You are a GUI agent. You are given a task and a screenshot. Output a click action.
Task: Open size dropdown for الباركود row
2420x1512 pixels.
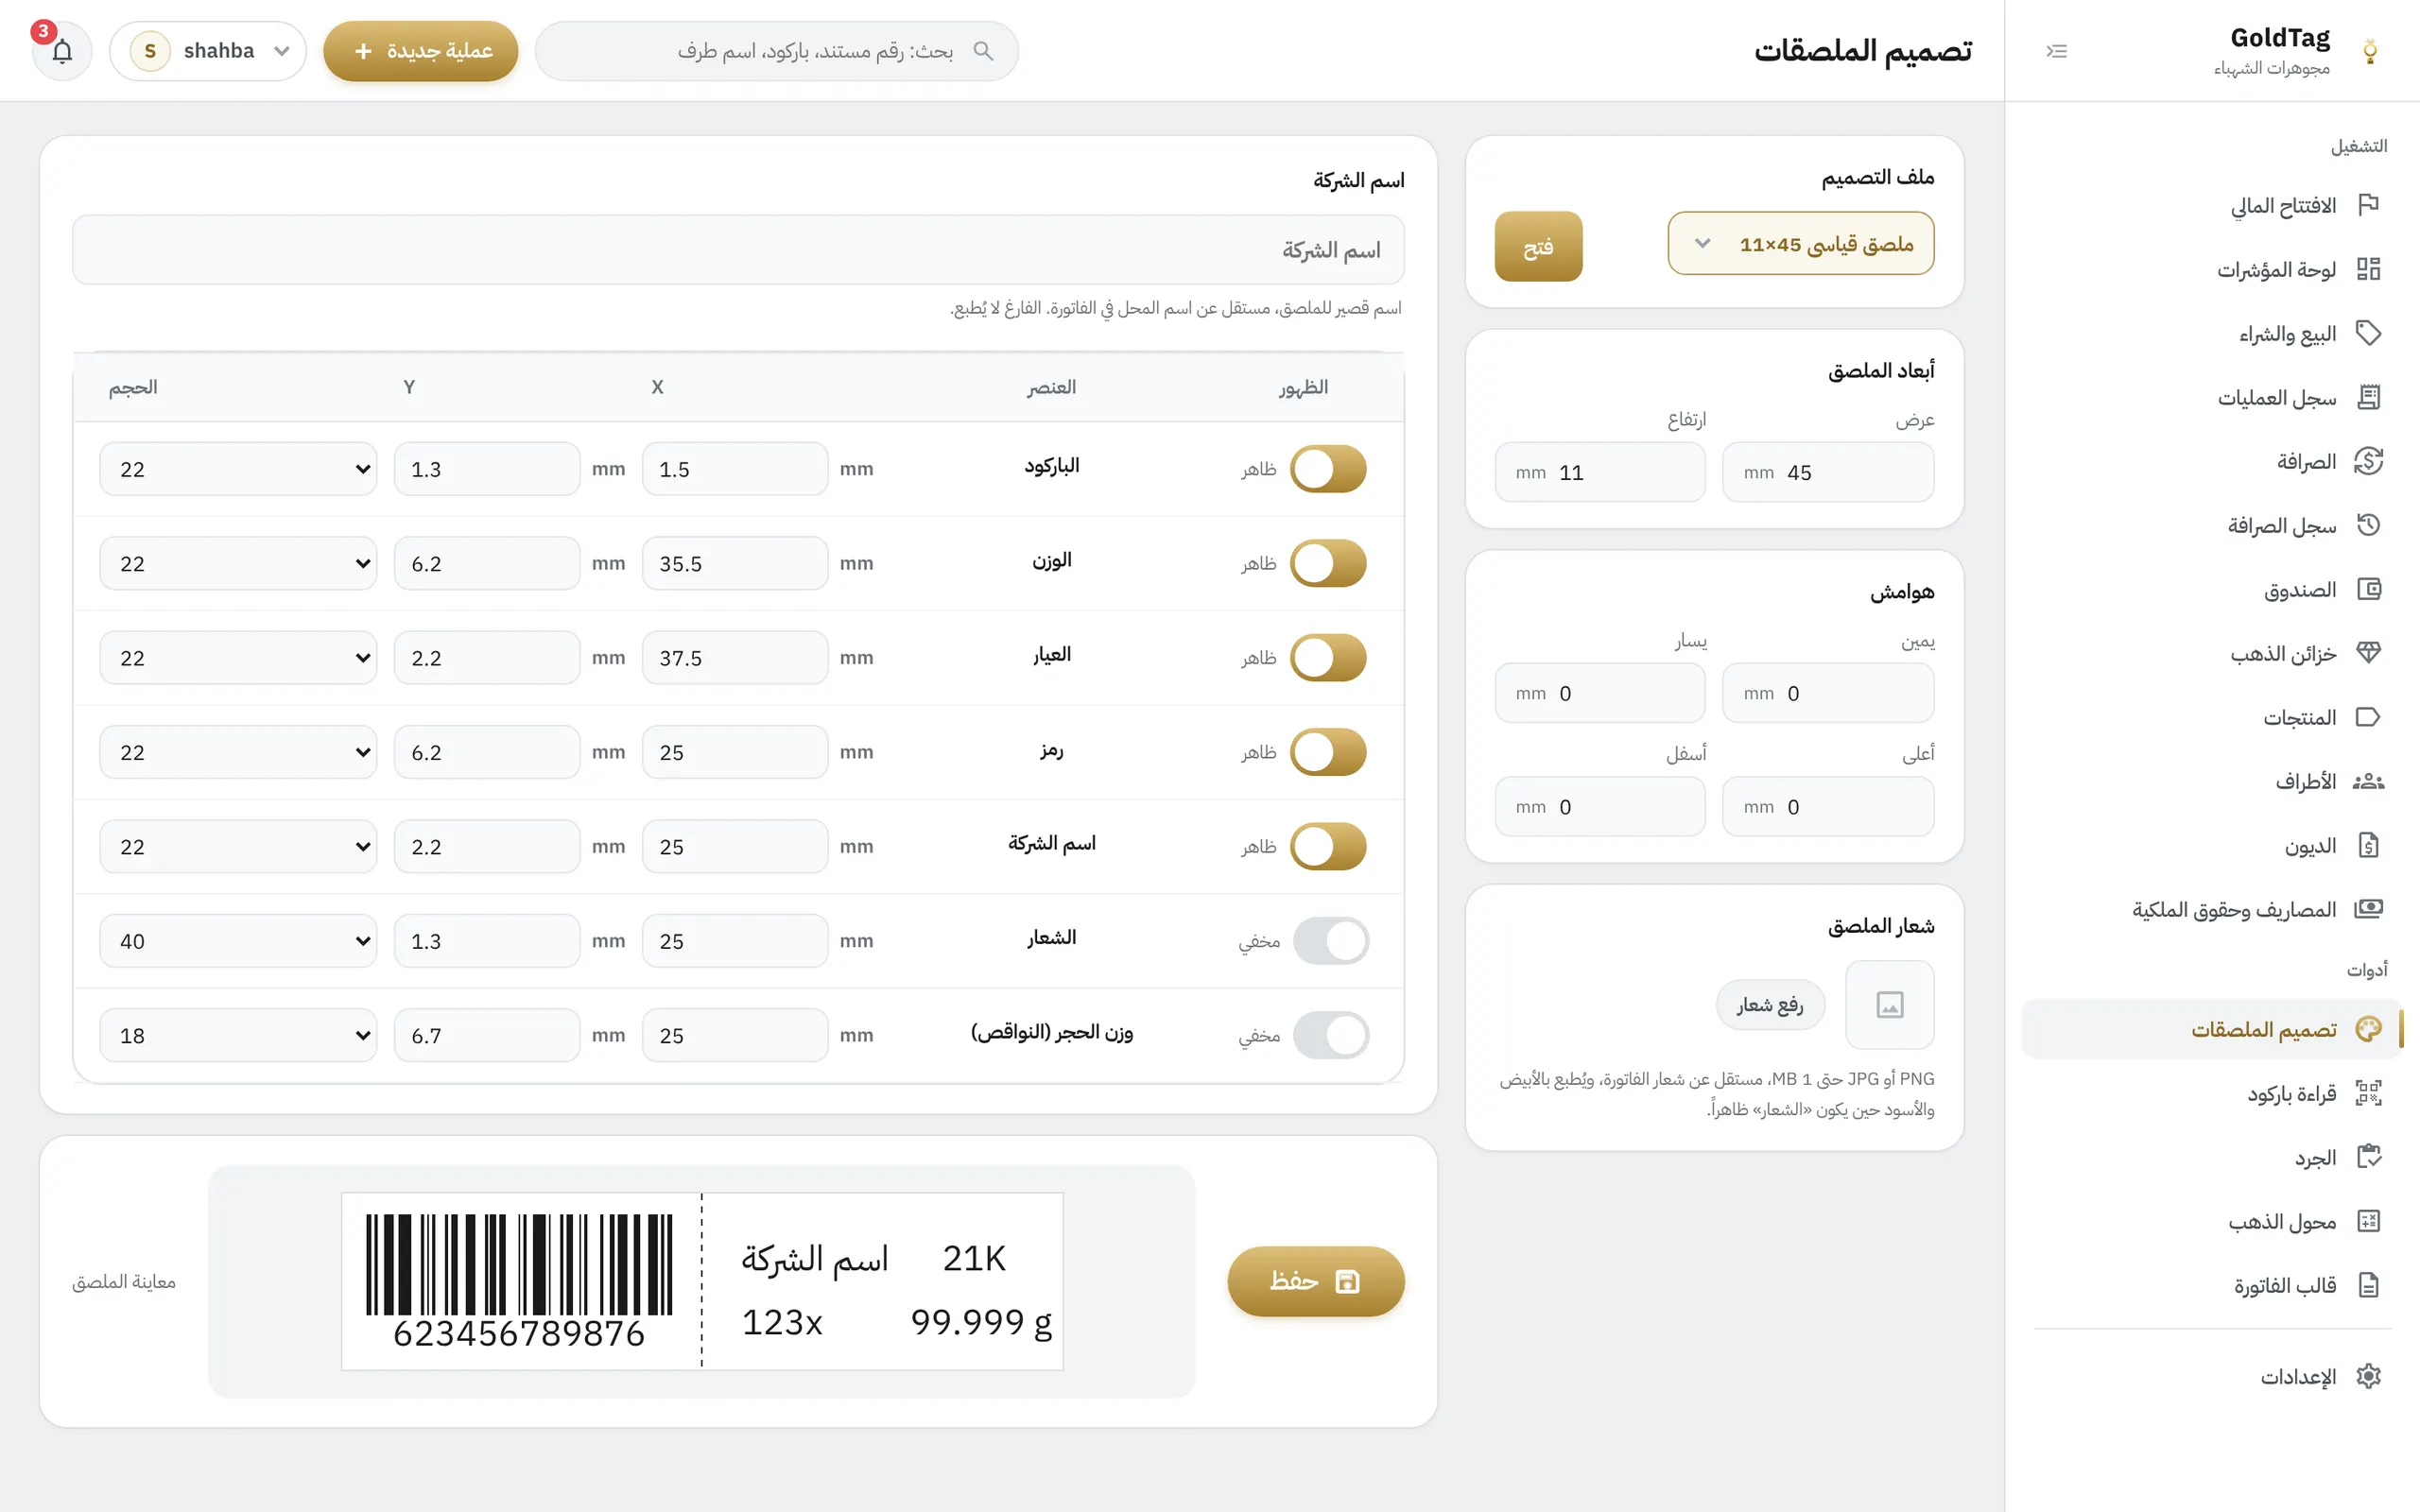(x=238, y=469)
